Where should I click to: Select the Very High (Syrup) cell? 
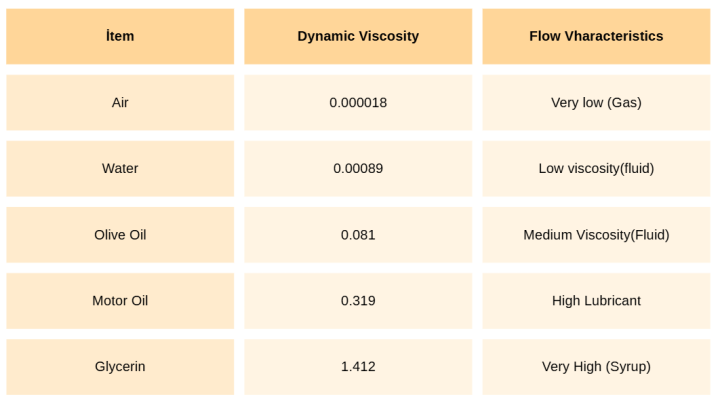pos(596,366)
